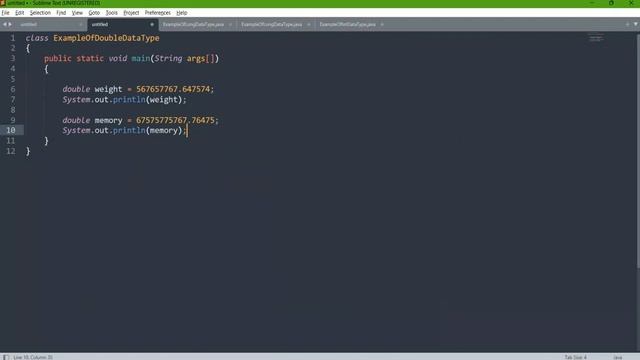The height and width of the screenshot is (360, 640).
Task: Maximize the Sublime Text window
Action: click(611, 3)
